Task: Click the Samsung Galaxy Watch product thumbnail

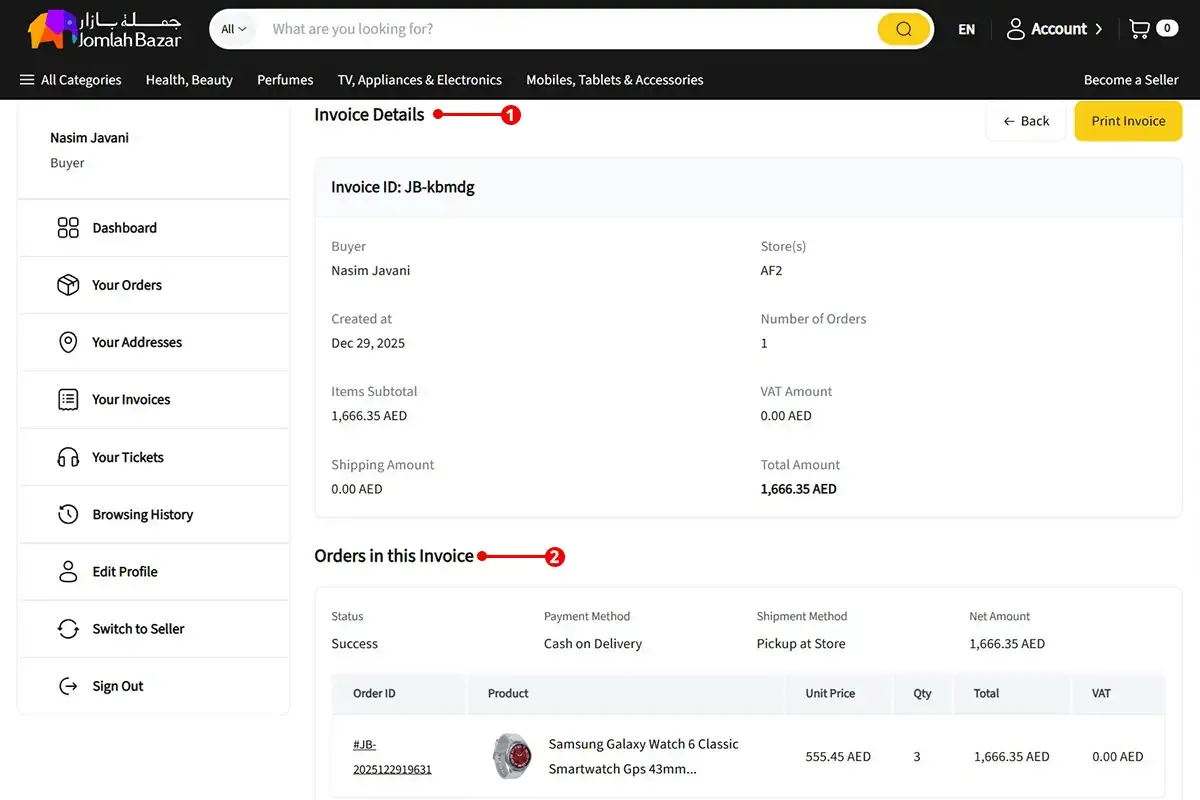Action: tap(513, 756)
